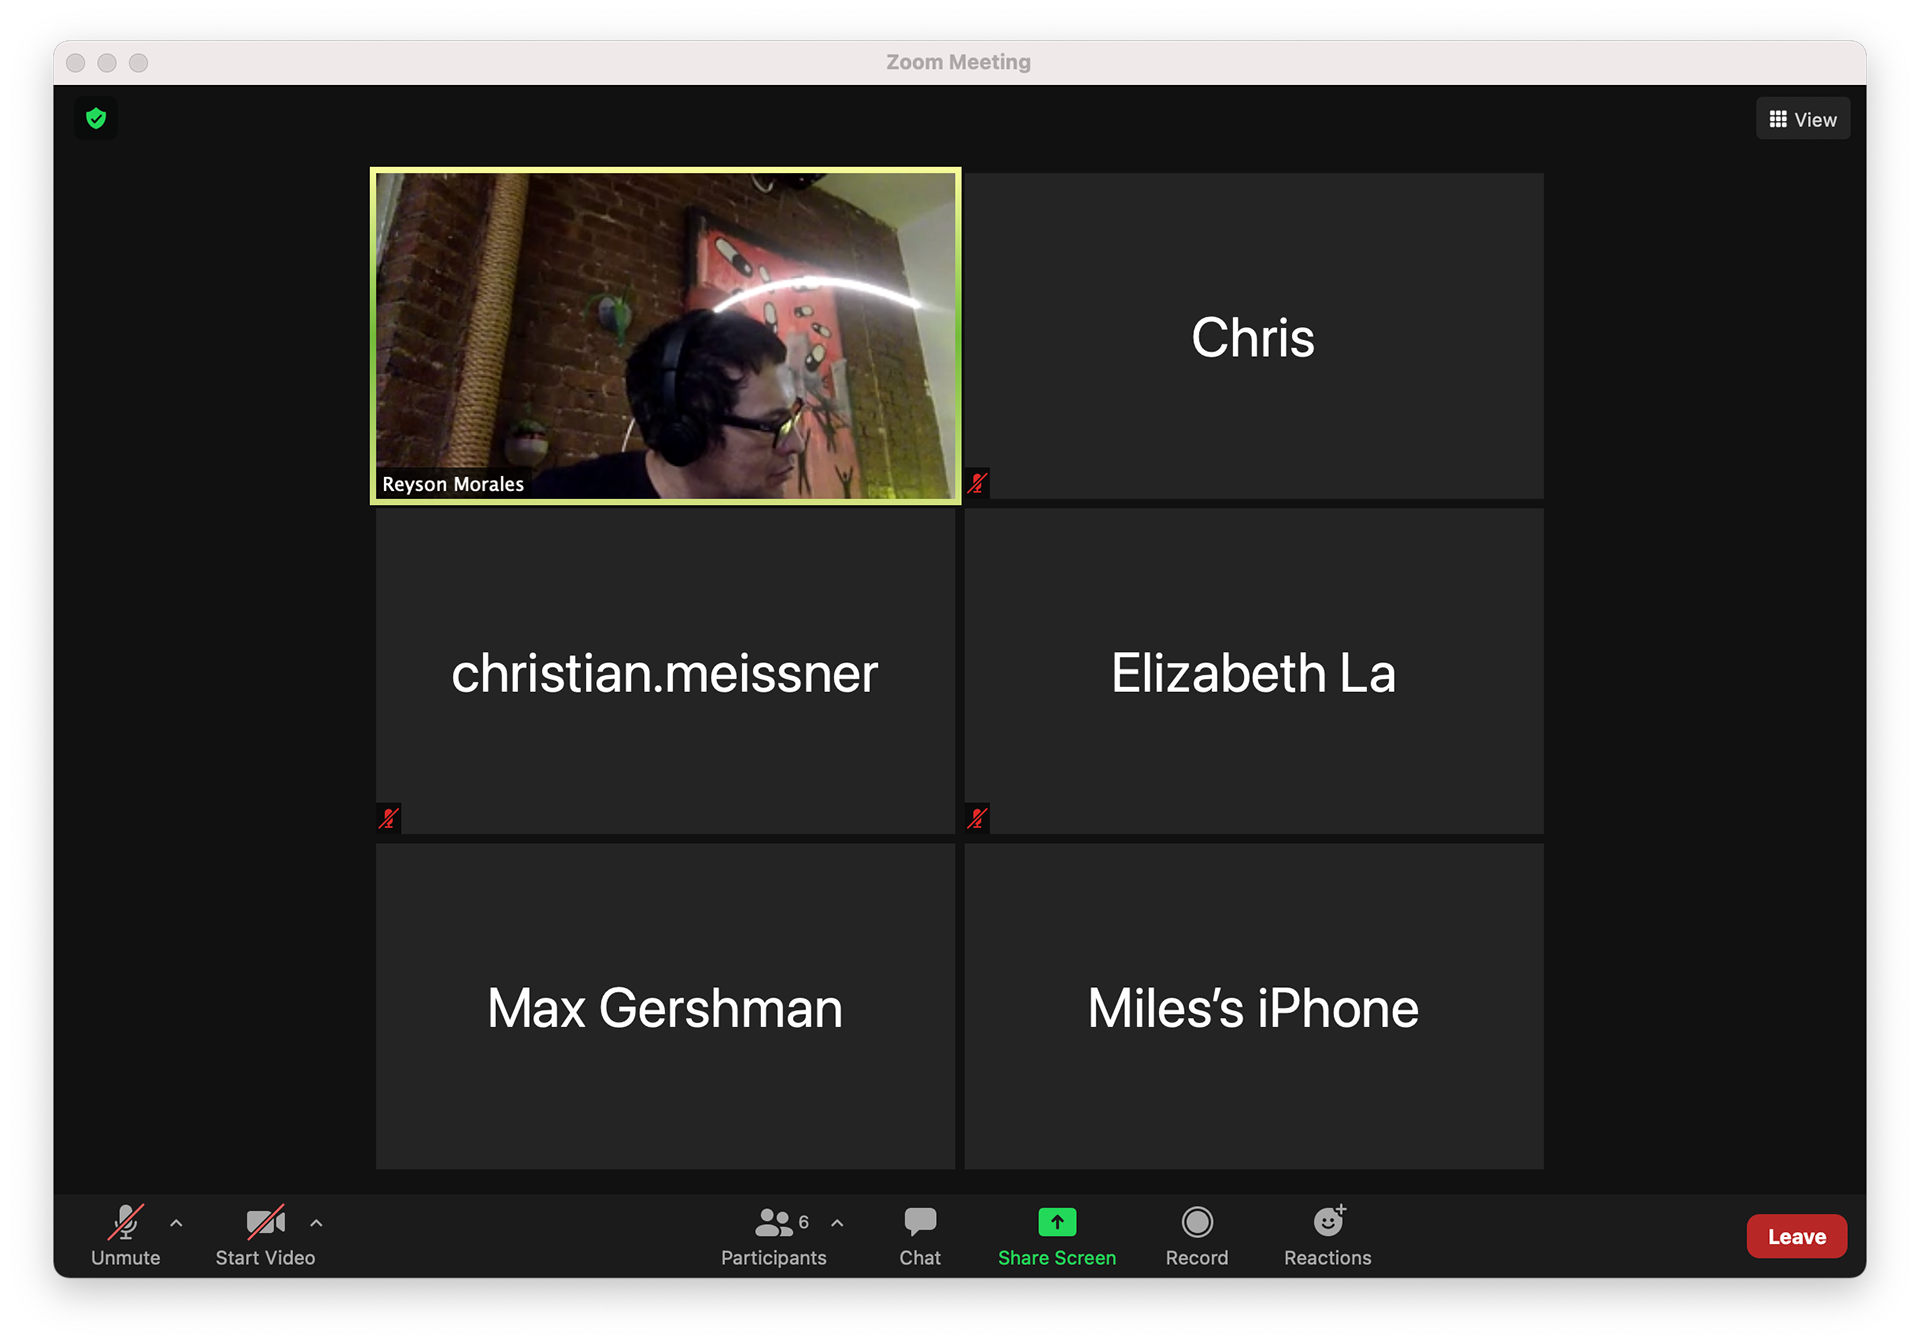Open the Participants panel
This screenshot has width=1920, height=1344.
774,1236
